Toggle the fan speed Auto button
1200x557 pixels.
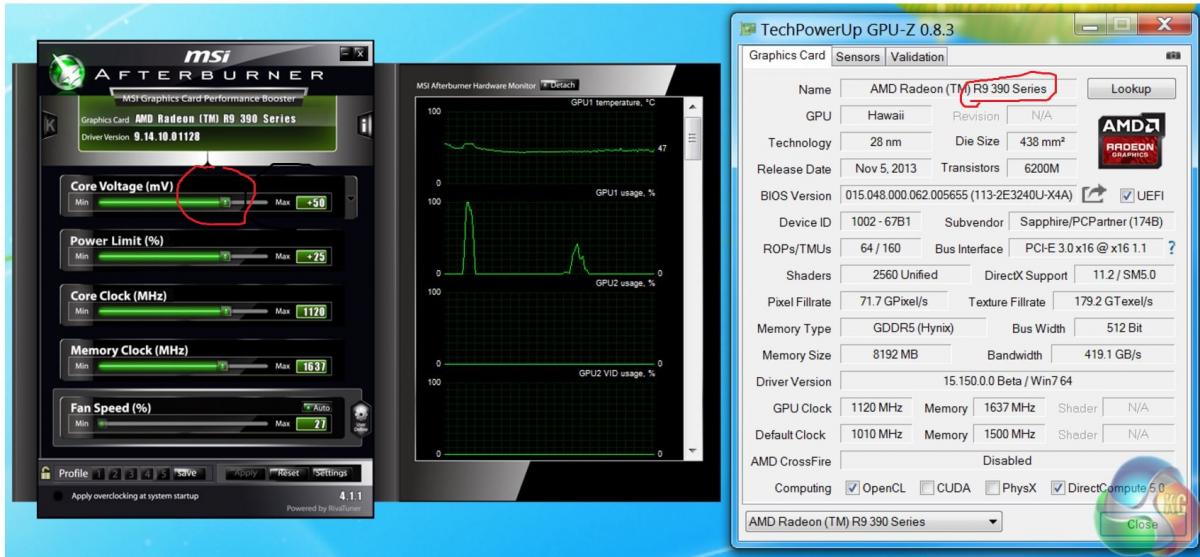tap(316, 407)
